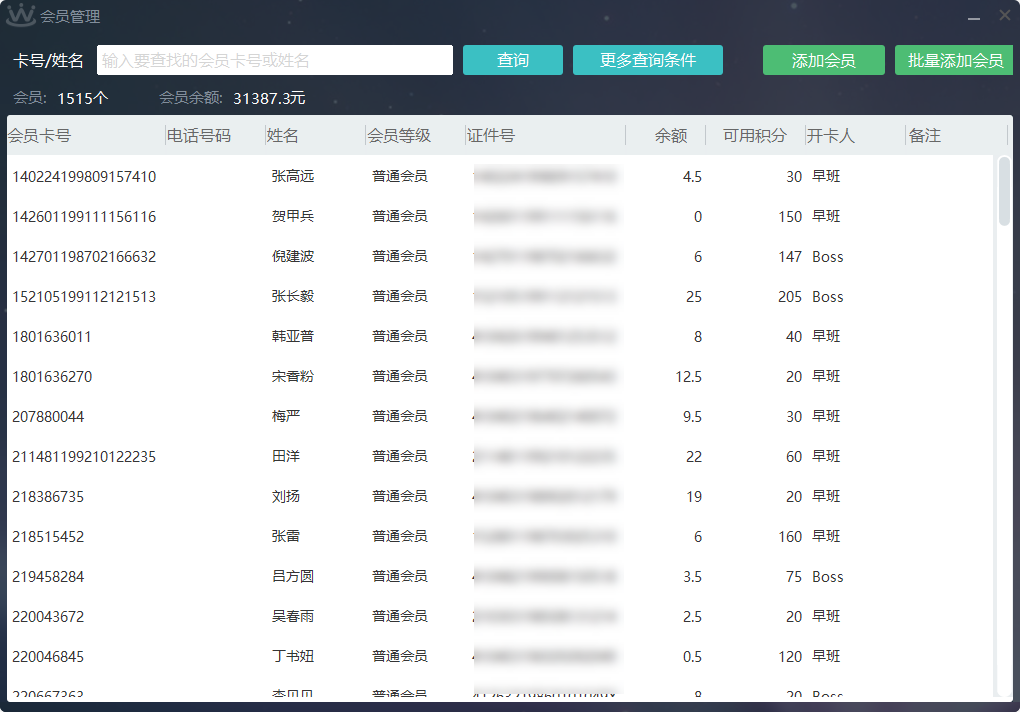Image resolution: width=1020 pixels, height=712 pixels.
Task: Select card number 218515452
Action: click(x=48, y=536)
